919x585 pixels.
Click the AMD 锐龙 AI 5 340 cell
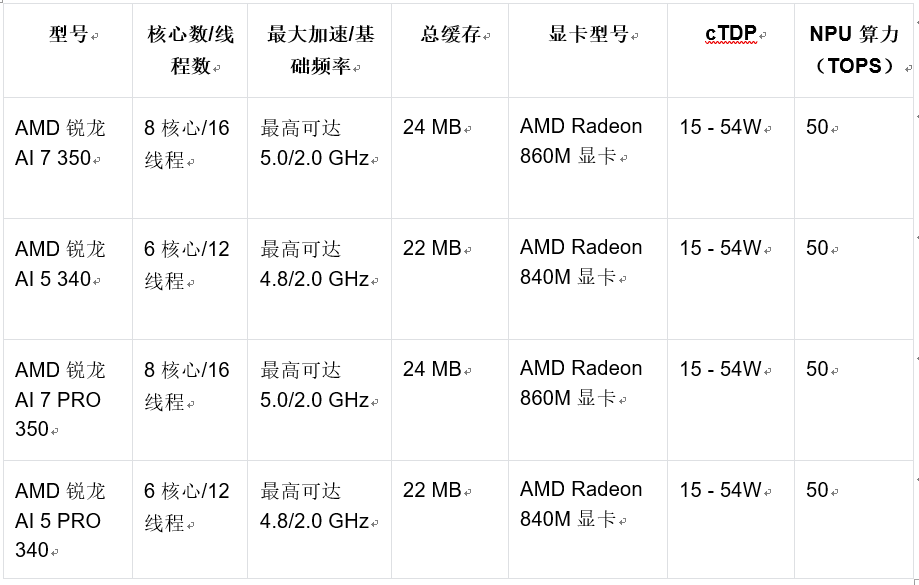[60, 264]
